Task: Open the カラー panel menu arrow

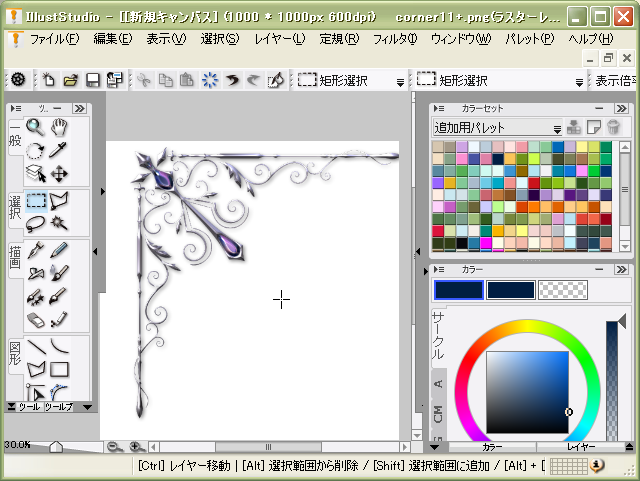Action: pyautogui.click(x=439, y=269)
